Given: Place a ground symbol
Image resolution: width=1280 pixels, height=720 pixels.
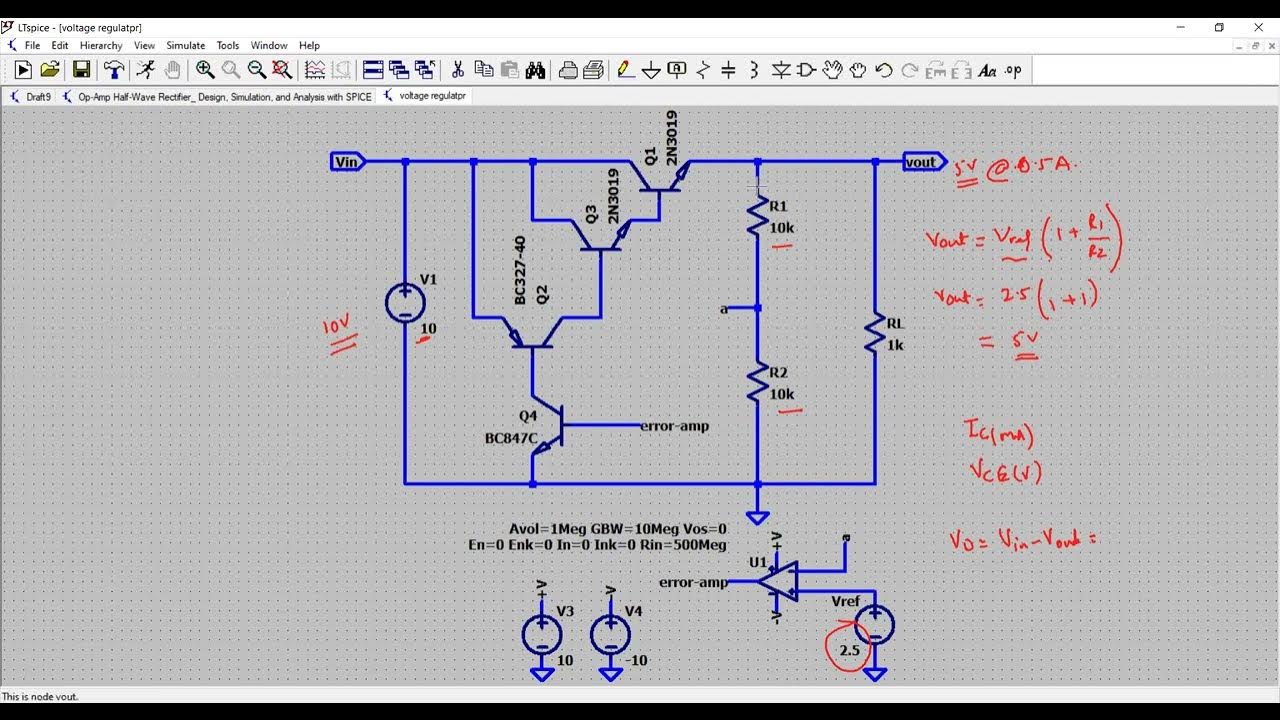Looking at the screenshot, I should [x=651, y=70].
